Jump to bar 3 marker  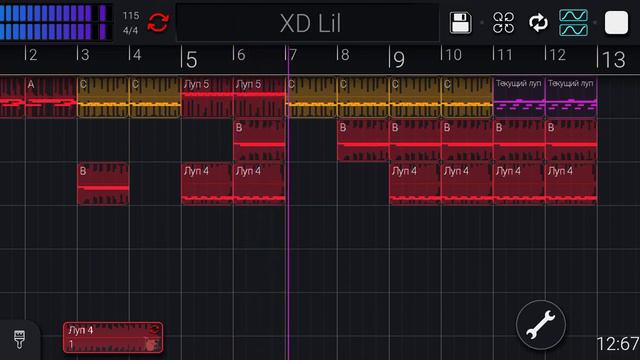(83, 55)
